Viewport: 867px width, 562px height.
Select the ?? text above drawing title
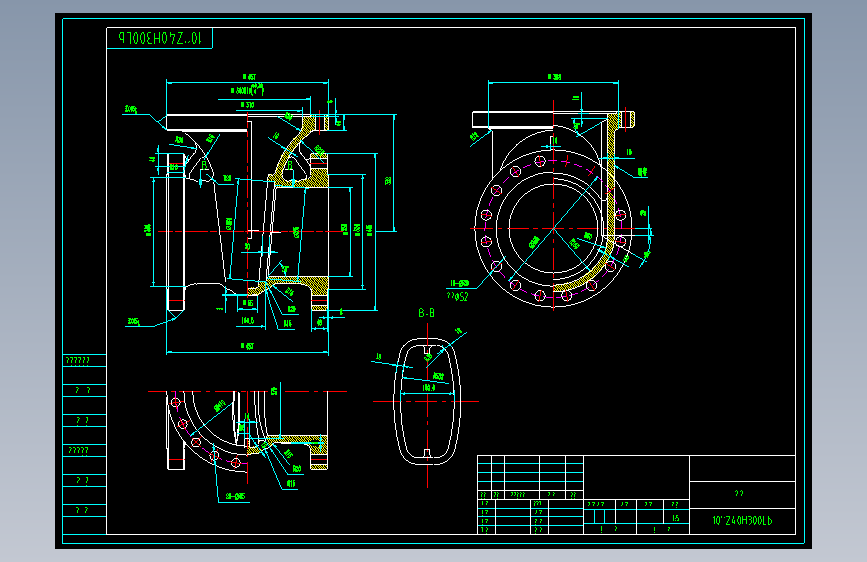pos(739,493)
